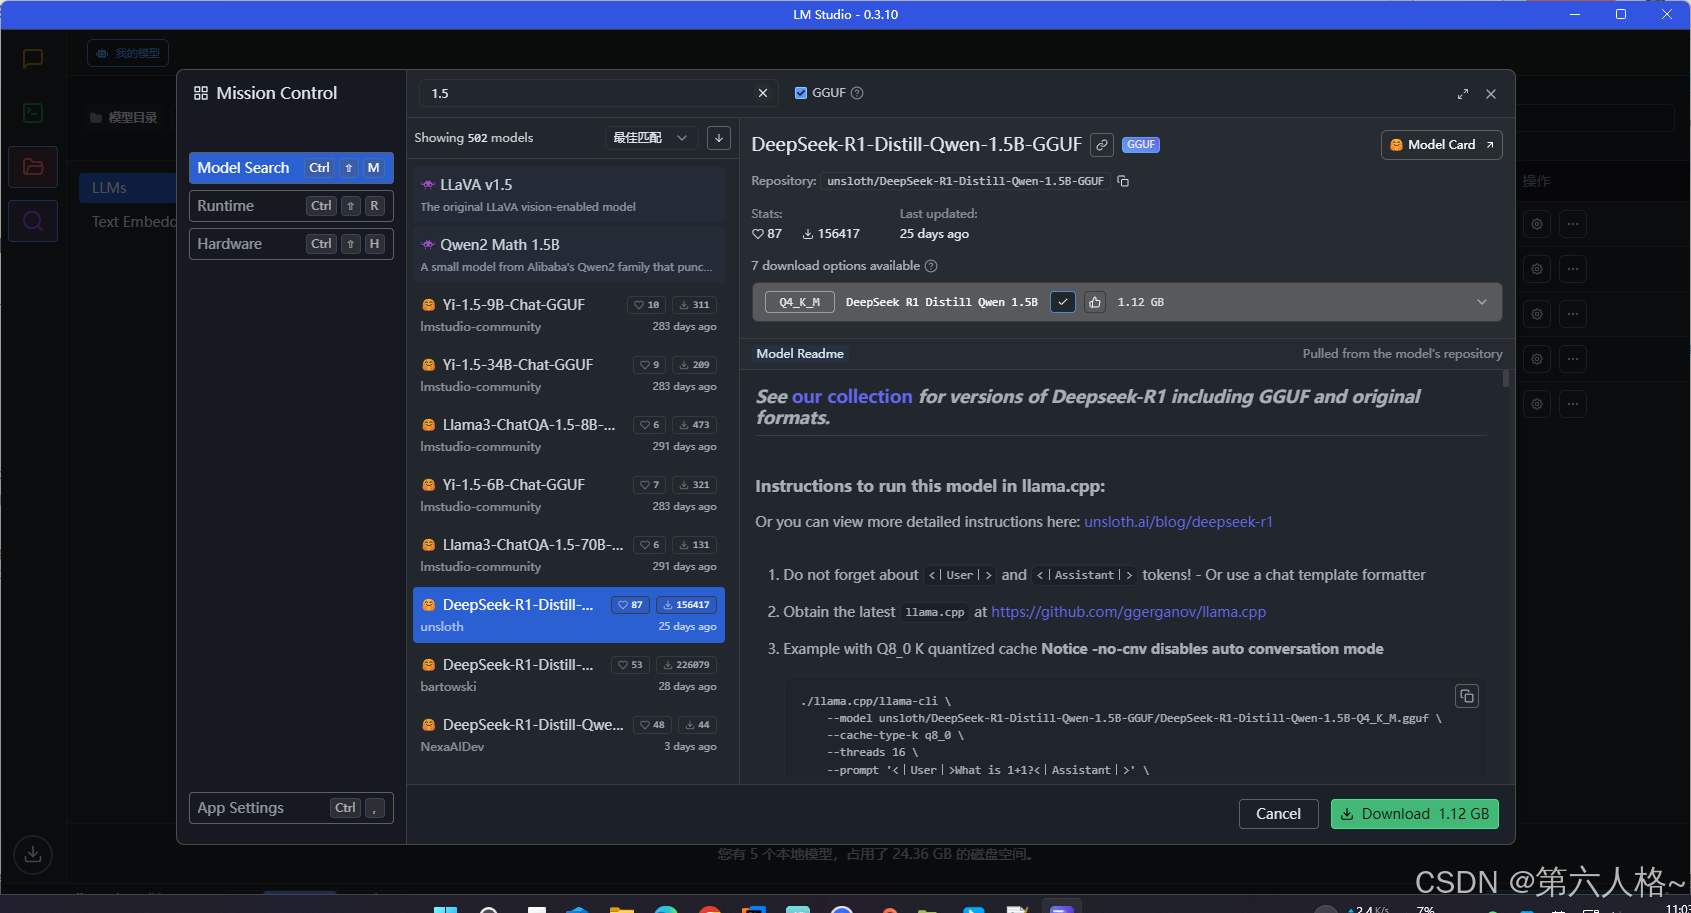This screenshot has width=1691, height=913.
Task: Click the Model Readme tab label
Action: point(800,354)
